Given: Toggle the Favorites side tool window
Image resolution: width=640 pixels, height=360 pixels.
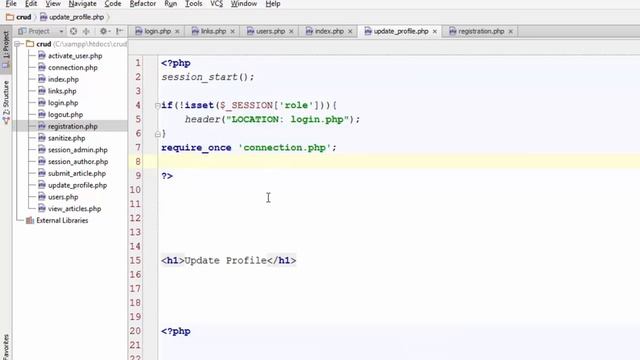Looking at the screenshot, I should [6, 347].
